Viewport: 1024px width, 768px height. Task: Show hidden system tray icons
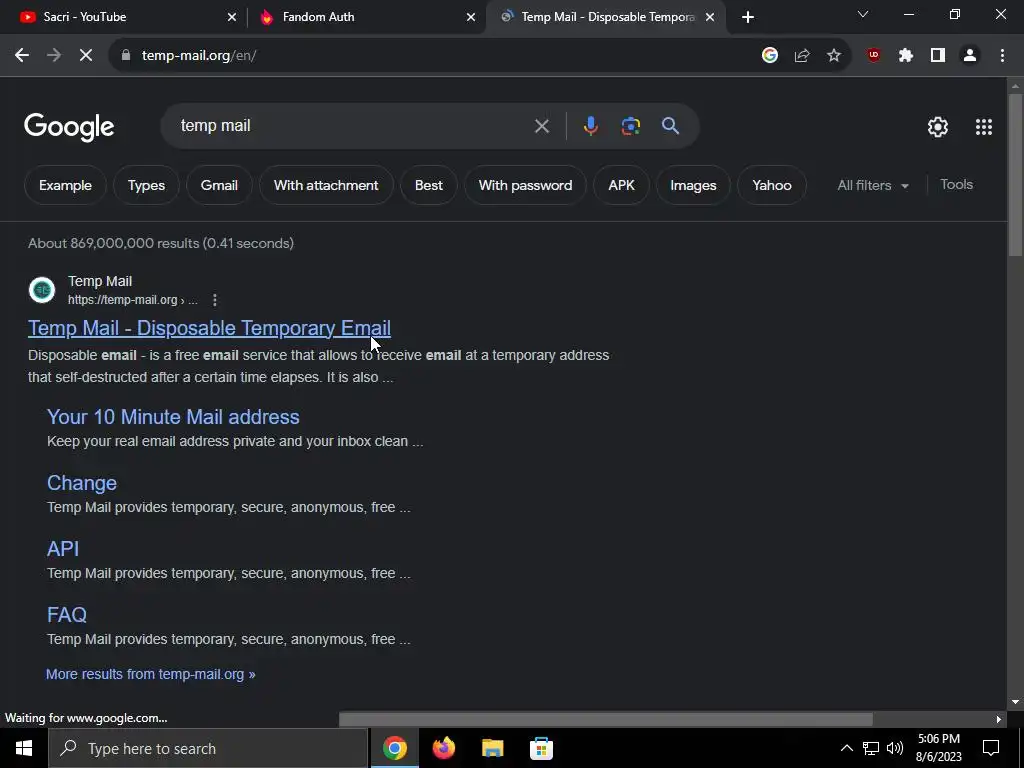click(x=846, y=748)
